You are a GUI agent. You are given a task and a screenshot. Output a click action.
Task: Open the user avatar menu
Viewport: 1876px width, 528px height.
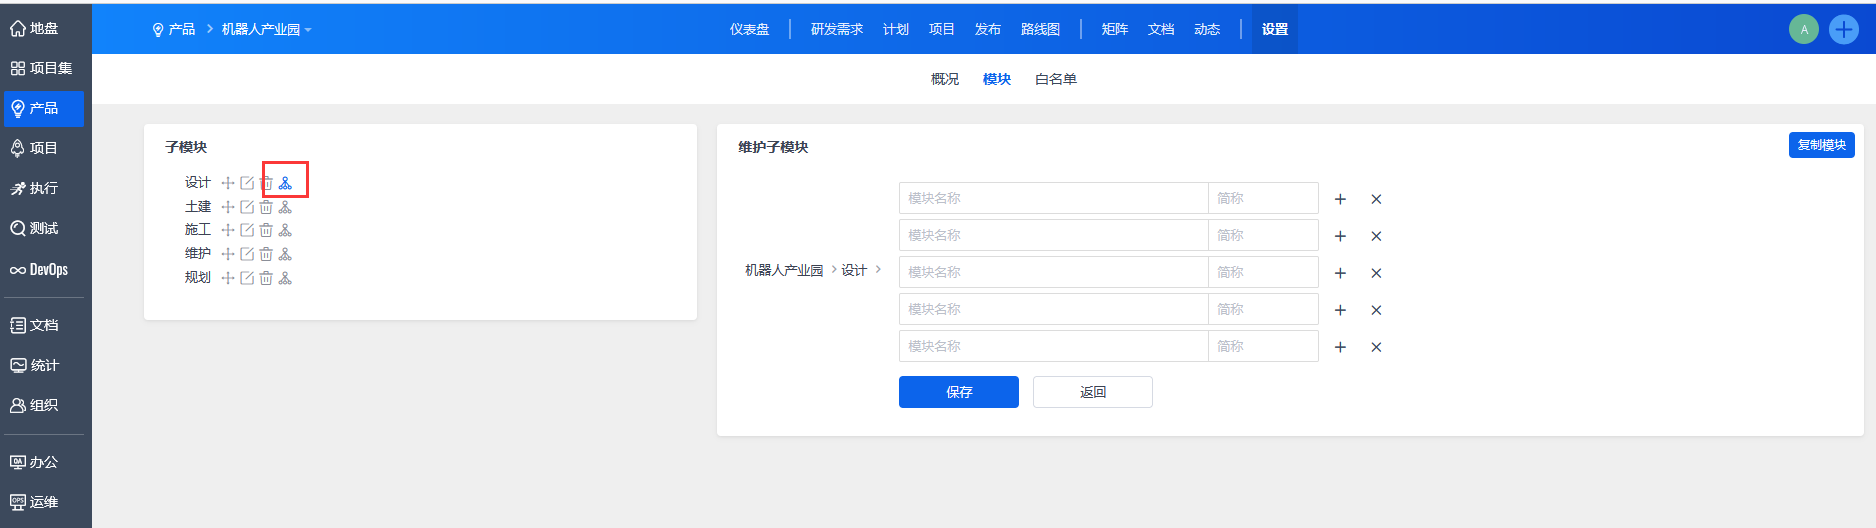point(1804,29)
